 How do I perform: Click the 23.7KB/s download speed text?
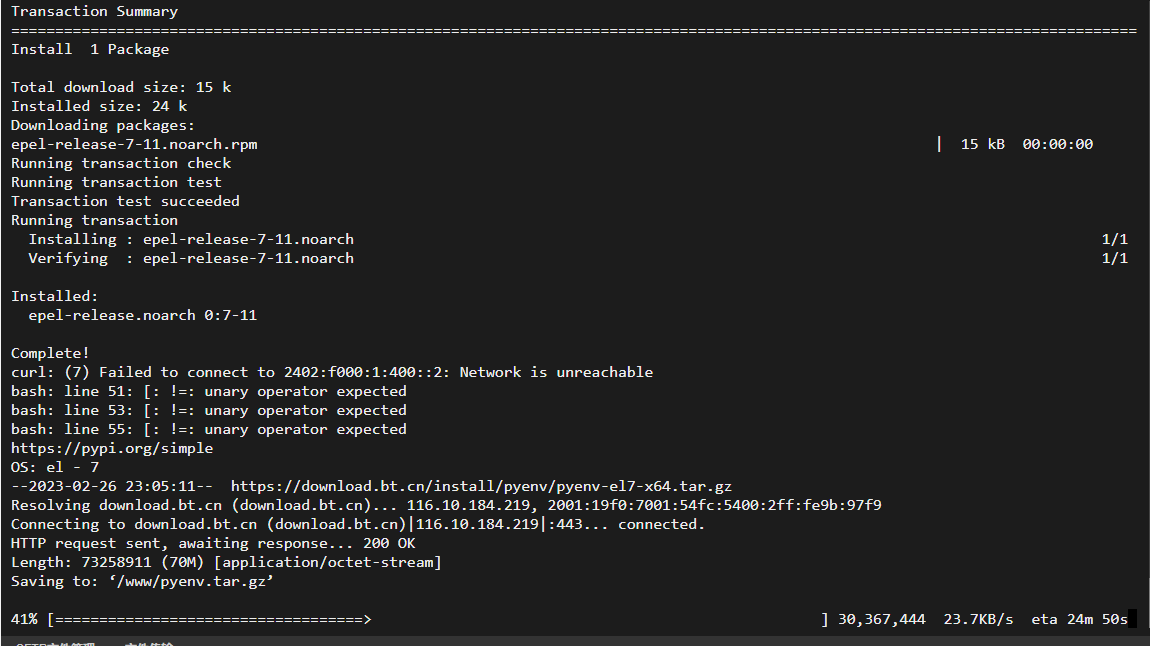(978, 619)
